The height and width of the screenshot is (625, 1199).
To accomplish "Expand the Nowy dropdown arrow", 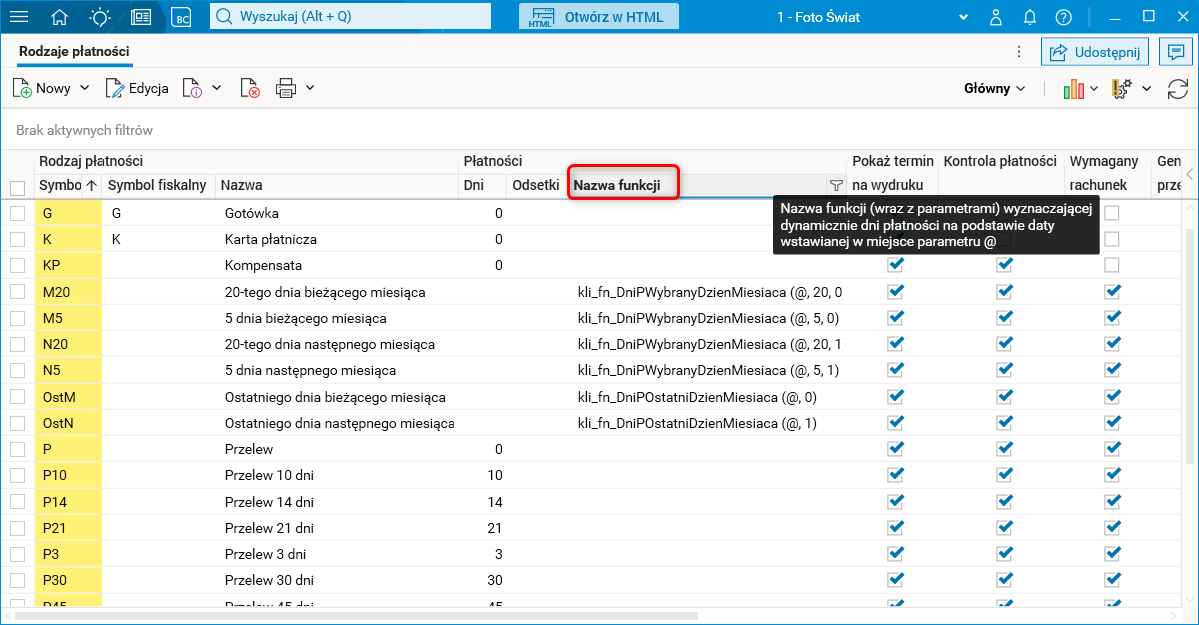I will [85, 88].
